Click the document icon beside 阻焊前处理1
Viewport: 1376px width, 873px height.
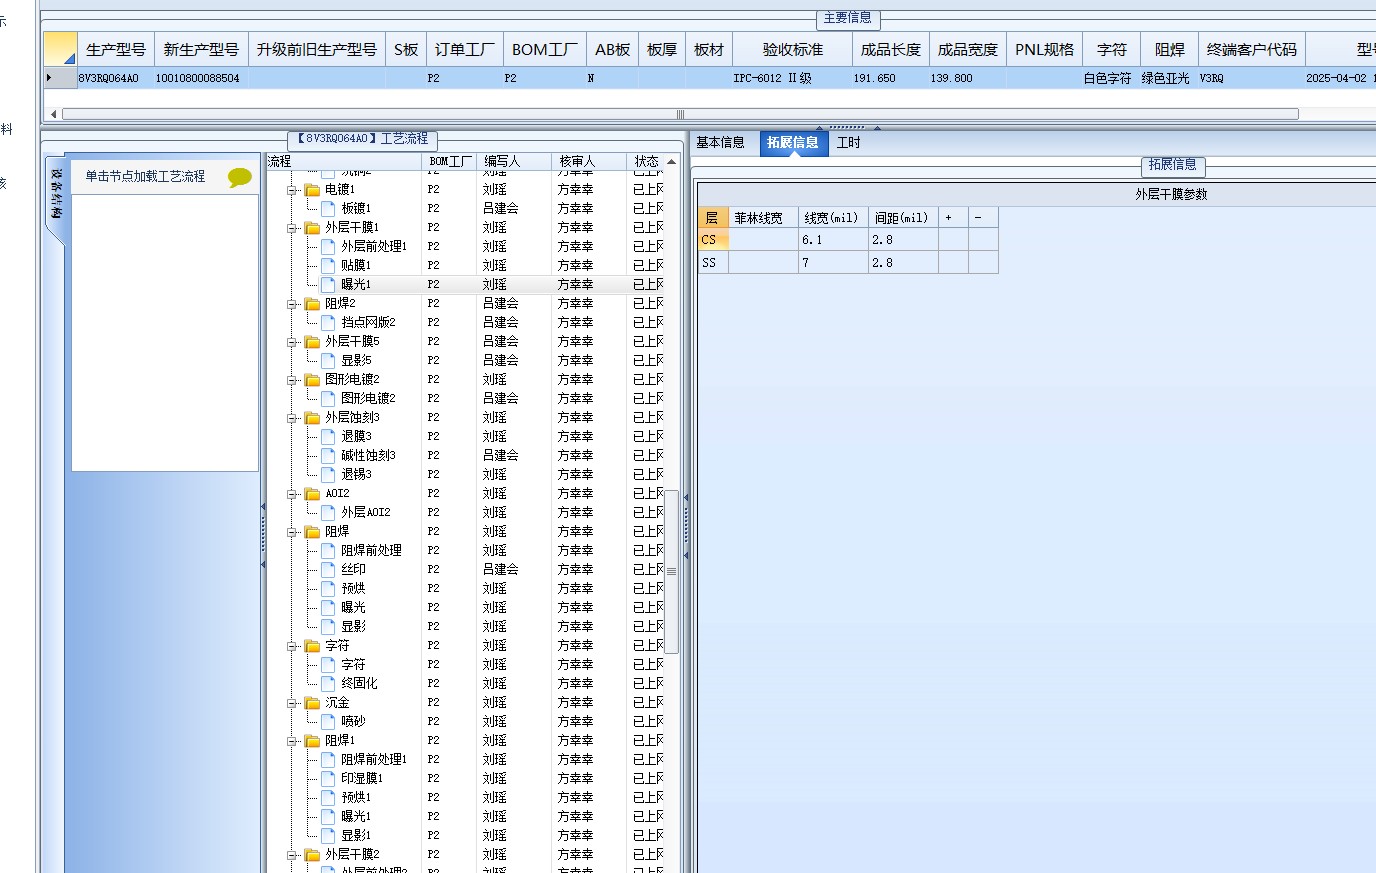[328, 759]
